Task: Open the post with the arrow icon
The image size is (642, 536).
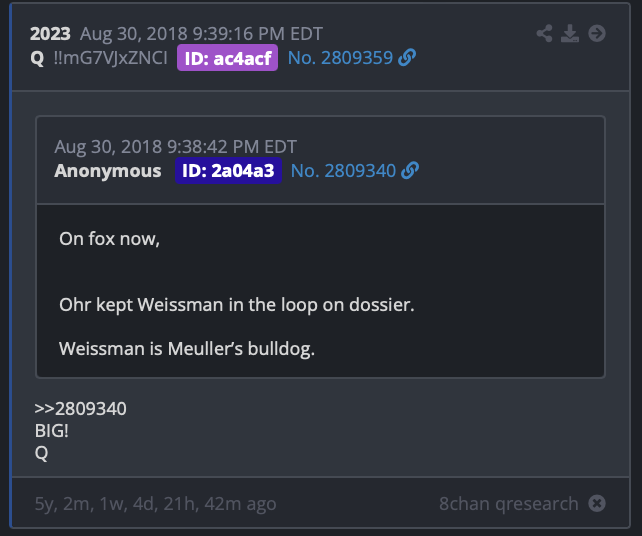Action: point(597,34)
